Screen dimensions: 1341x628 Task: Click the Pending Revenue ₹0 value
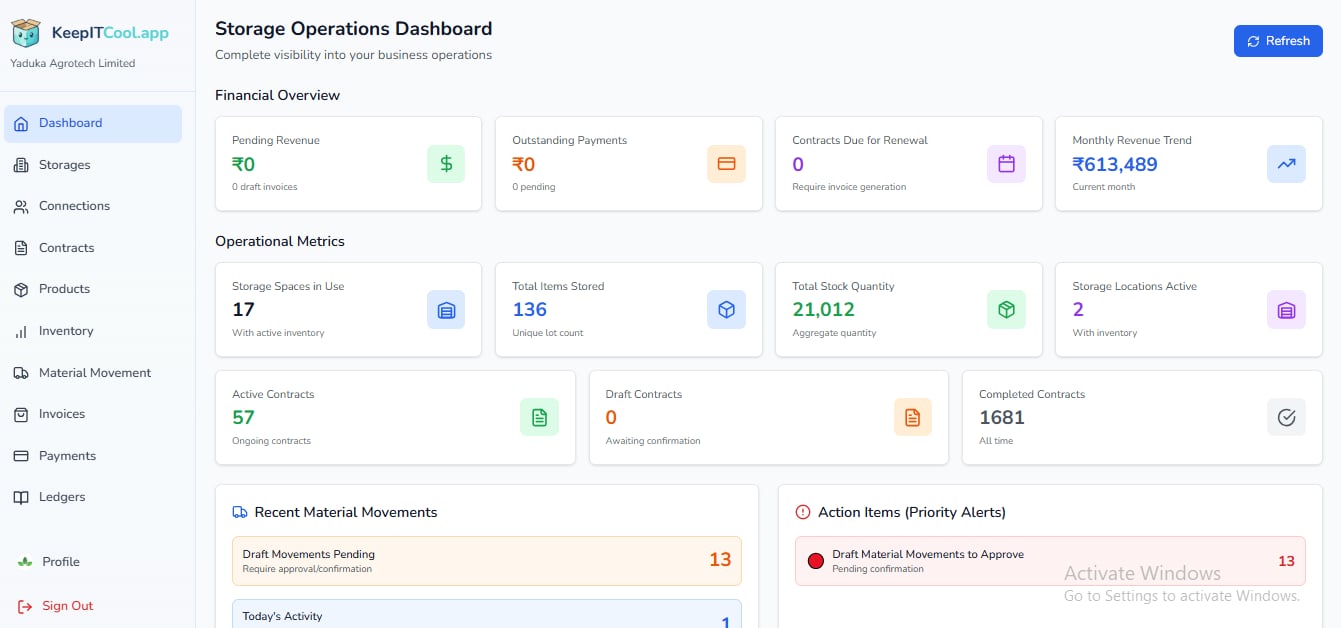pyautogui.click(x=244, y=165)
